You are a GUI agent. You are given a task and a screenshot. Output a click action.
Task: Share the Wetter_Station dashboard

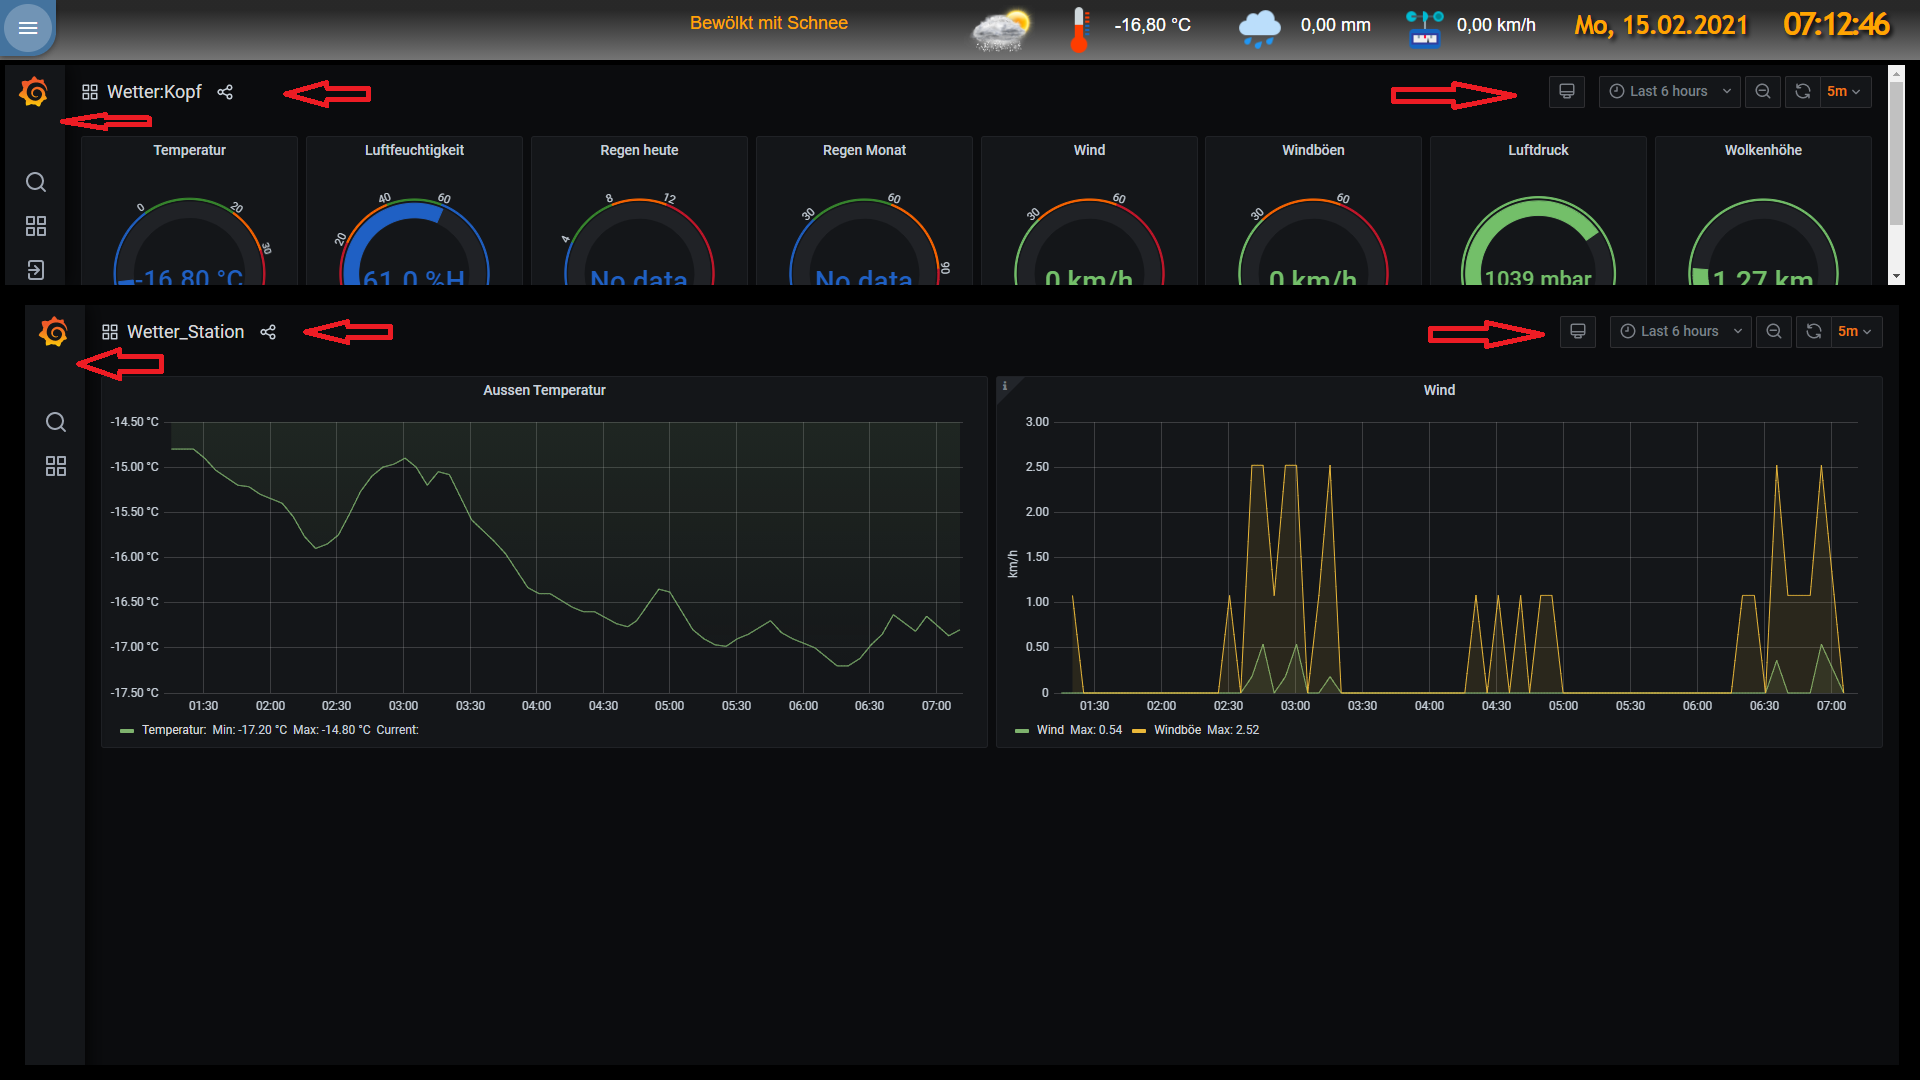[x=268, y=332]
